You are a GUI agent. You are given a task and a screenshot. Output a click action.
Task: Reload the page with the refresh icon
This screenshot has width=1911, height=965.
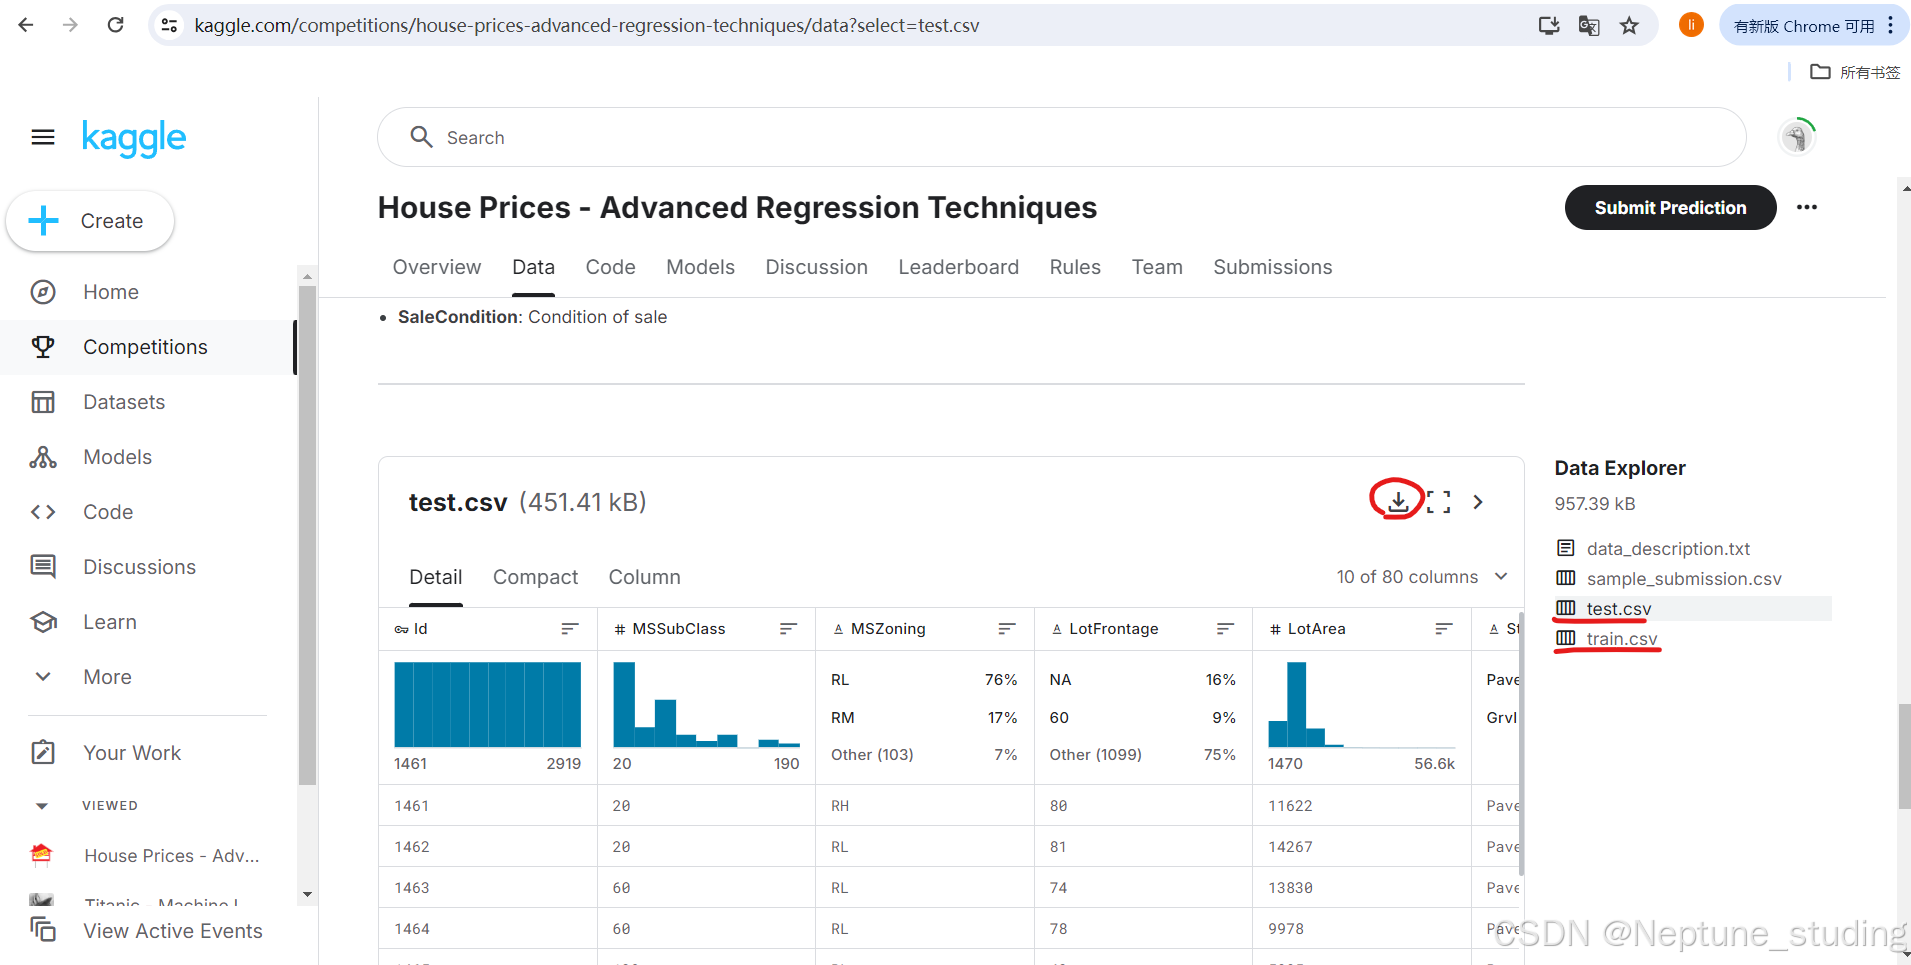(x=116, y=25)
